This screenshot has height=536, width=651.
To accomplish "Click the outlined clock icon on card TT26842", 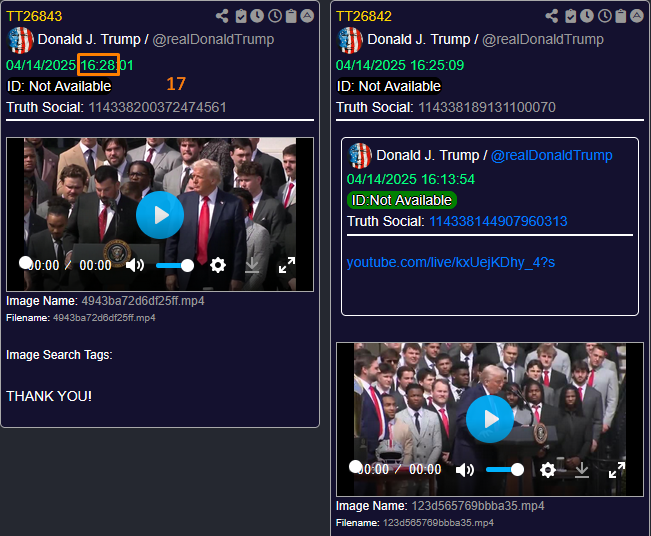I will pos(604,16).
